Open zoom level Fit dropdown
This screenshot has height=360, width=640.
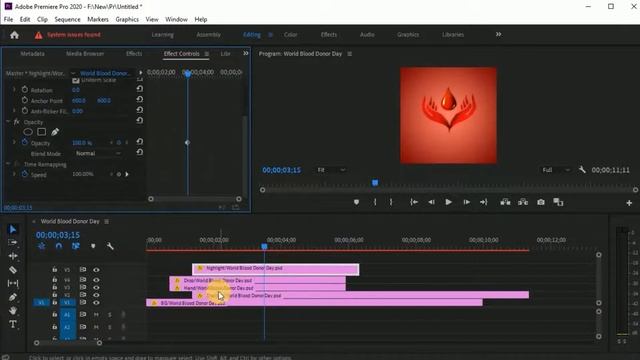[331, 170]
